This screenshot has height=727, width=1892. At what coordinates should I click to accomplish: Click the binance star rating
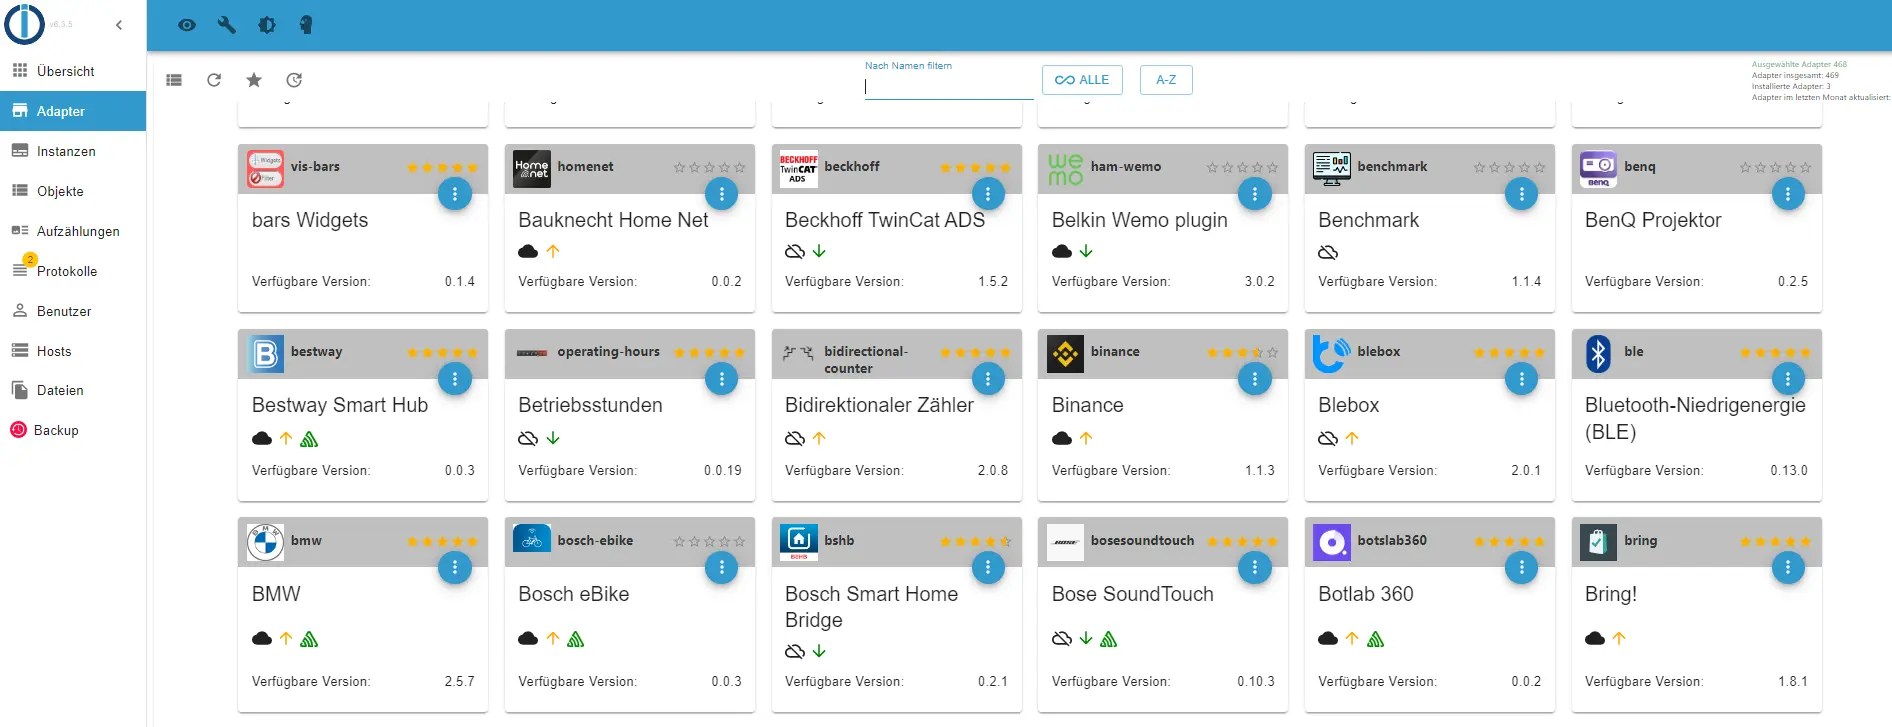pos(1242,353)
